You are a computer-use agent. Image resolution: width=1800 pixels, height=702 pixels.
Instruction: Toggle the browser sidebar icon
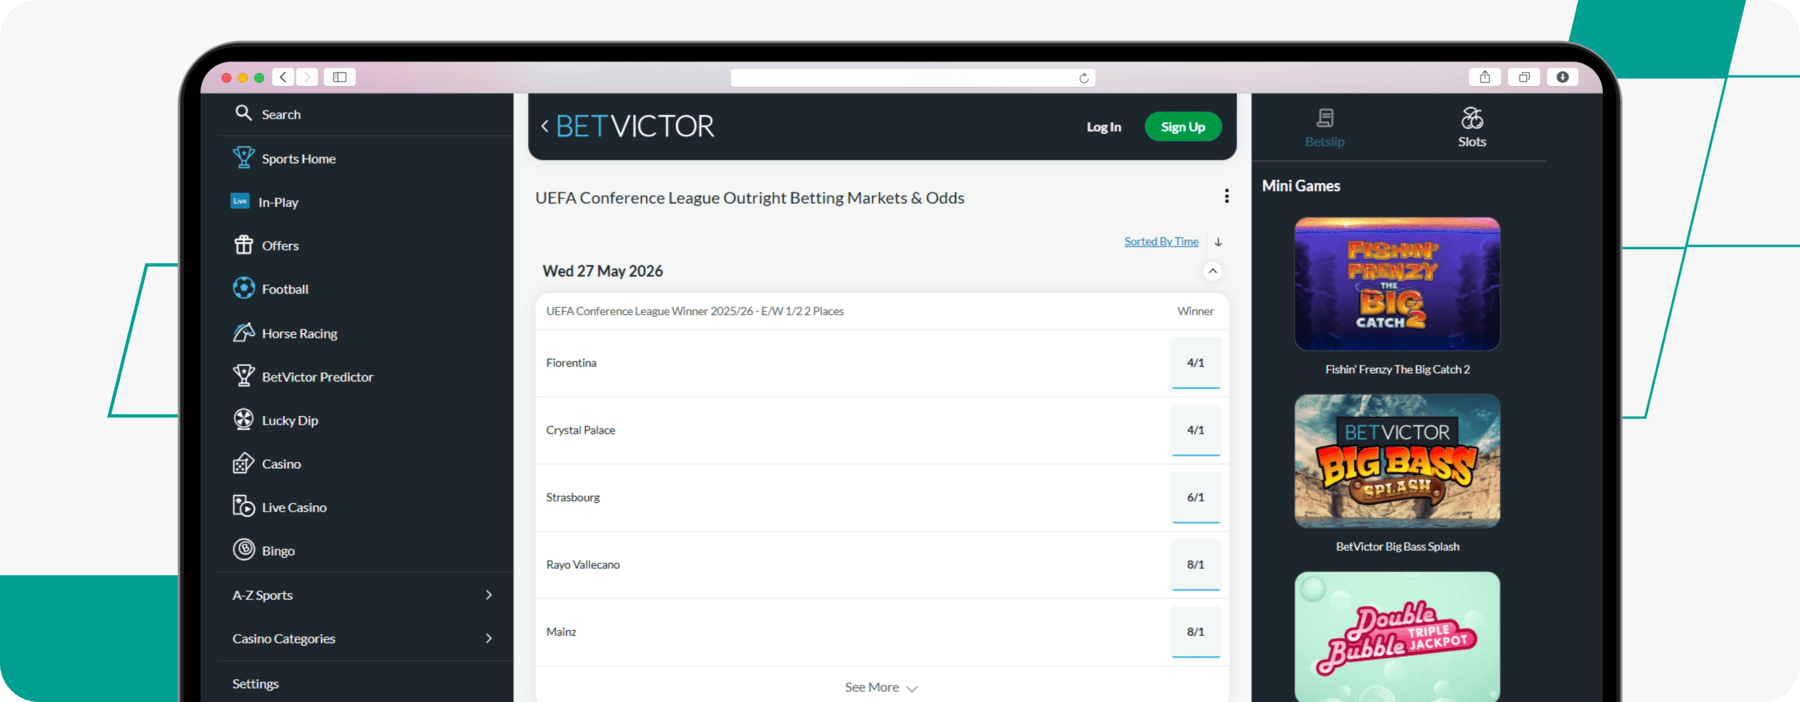340,77
